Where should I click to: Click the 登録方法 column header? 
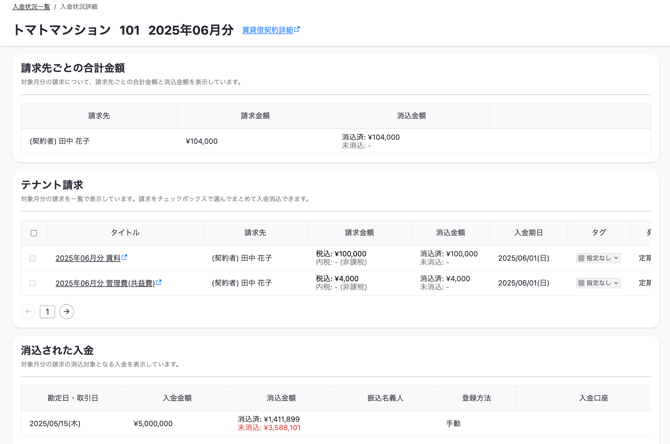(x=476, y=398)
